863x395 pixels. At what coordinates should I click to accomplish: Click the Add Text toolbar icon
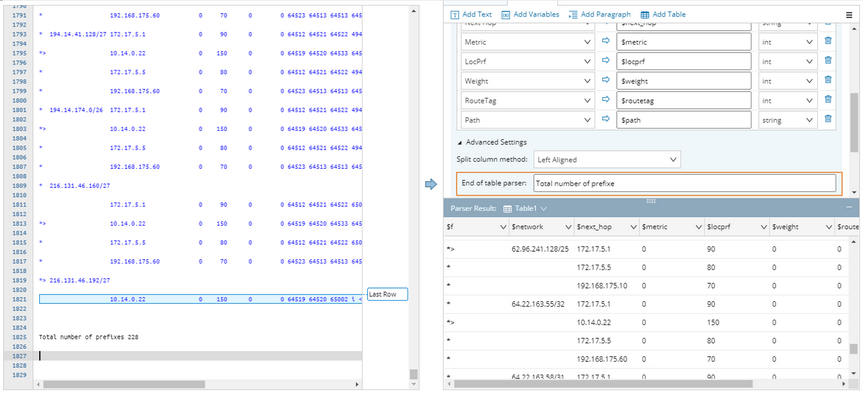pyautogui.click(x=455, y=14)
